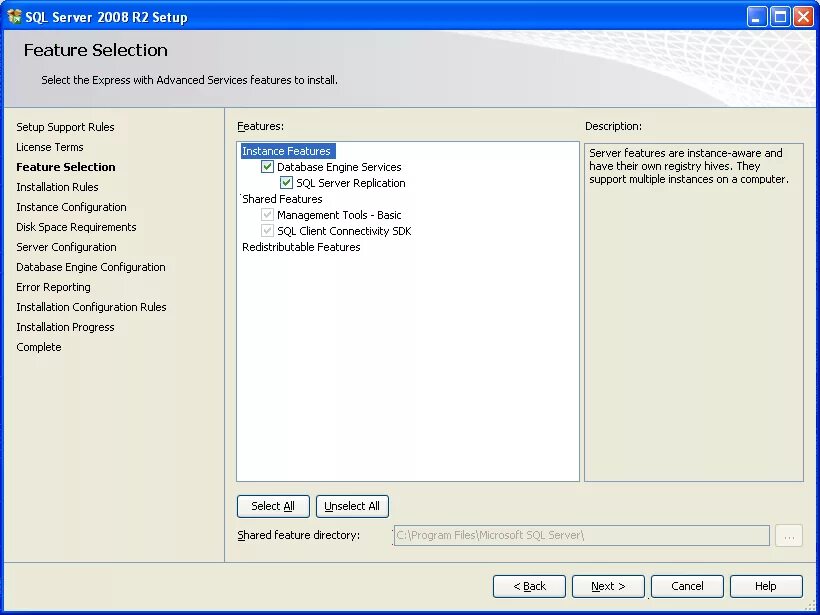This screenshot has height=615, width=820.
Task: Click the Unselect All button
Action: tap(352, 506)
